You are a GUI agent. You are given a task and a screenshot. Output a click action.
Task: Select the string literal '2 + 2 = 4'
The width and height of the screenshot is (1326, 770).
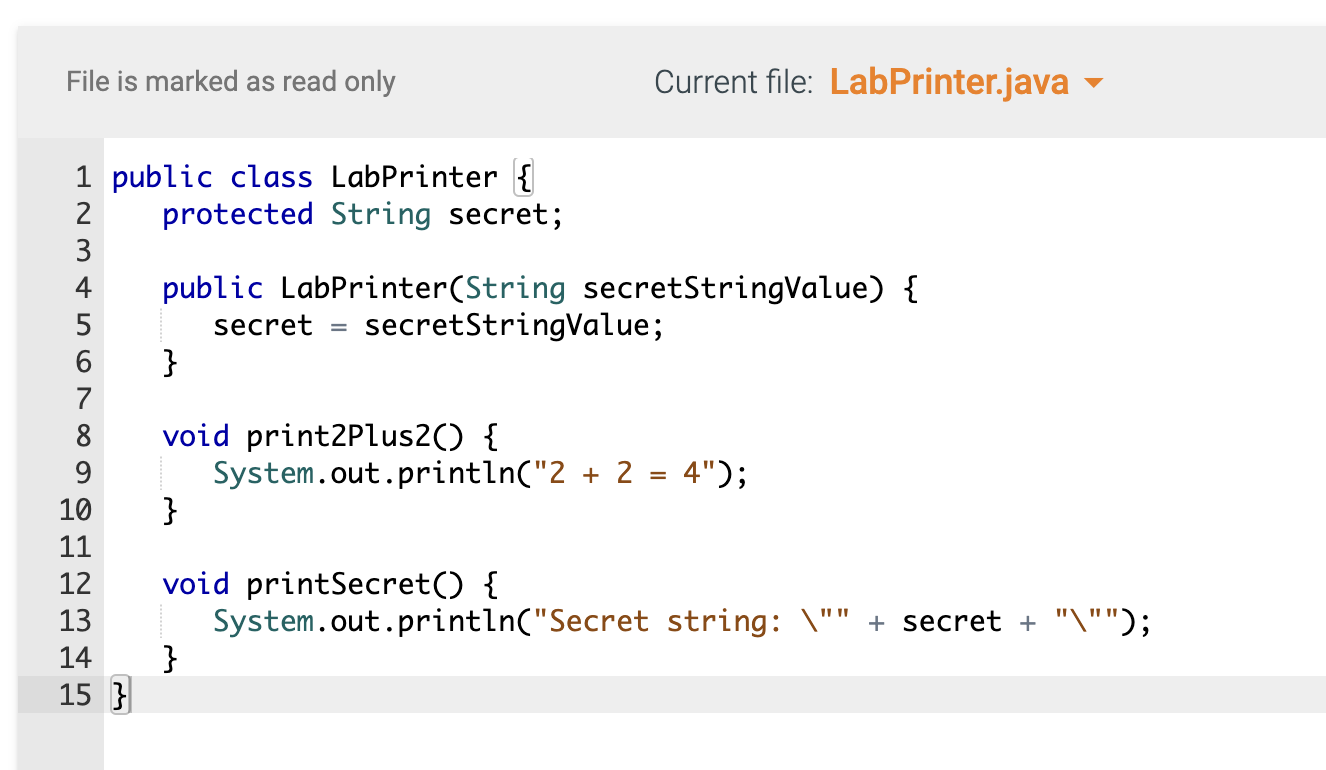[x=622, y=473]
